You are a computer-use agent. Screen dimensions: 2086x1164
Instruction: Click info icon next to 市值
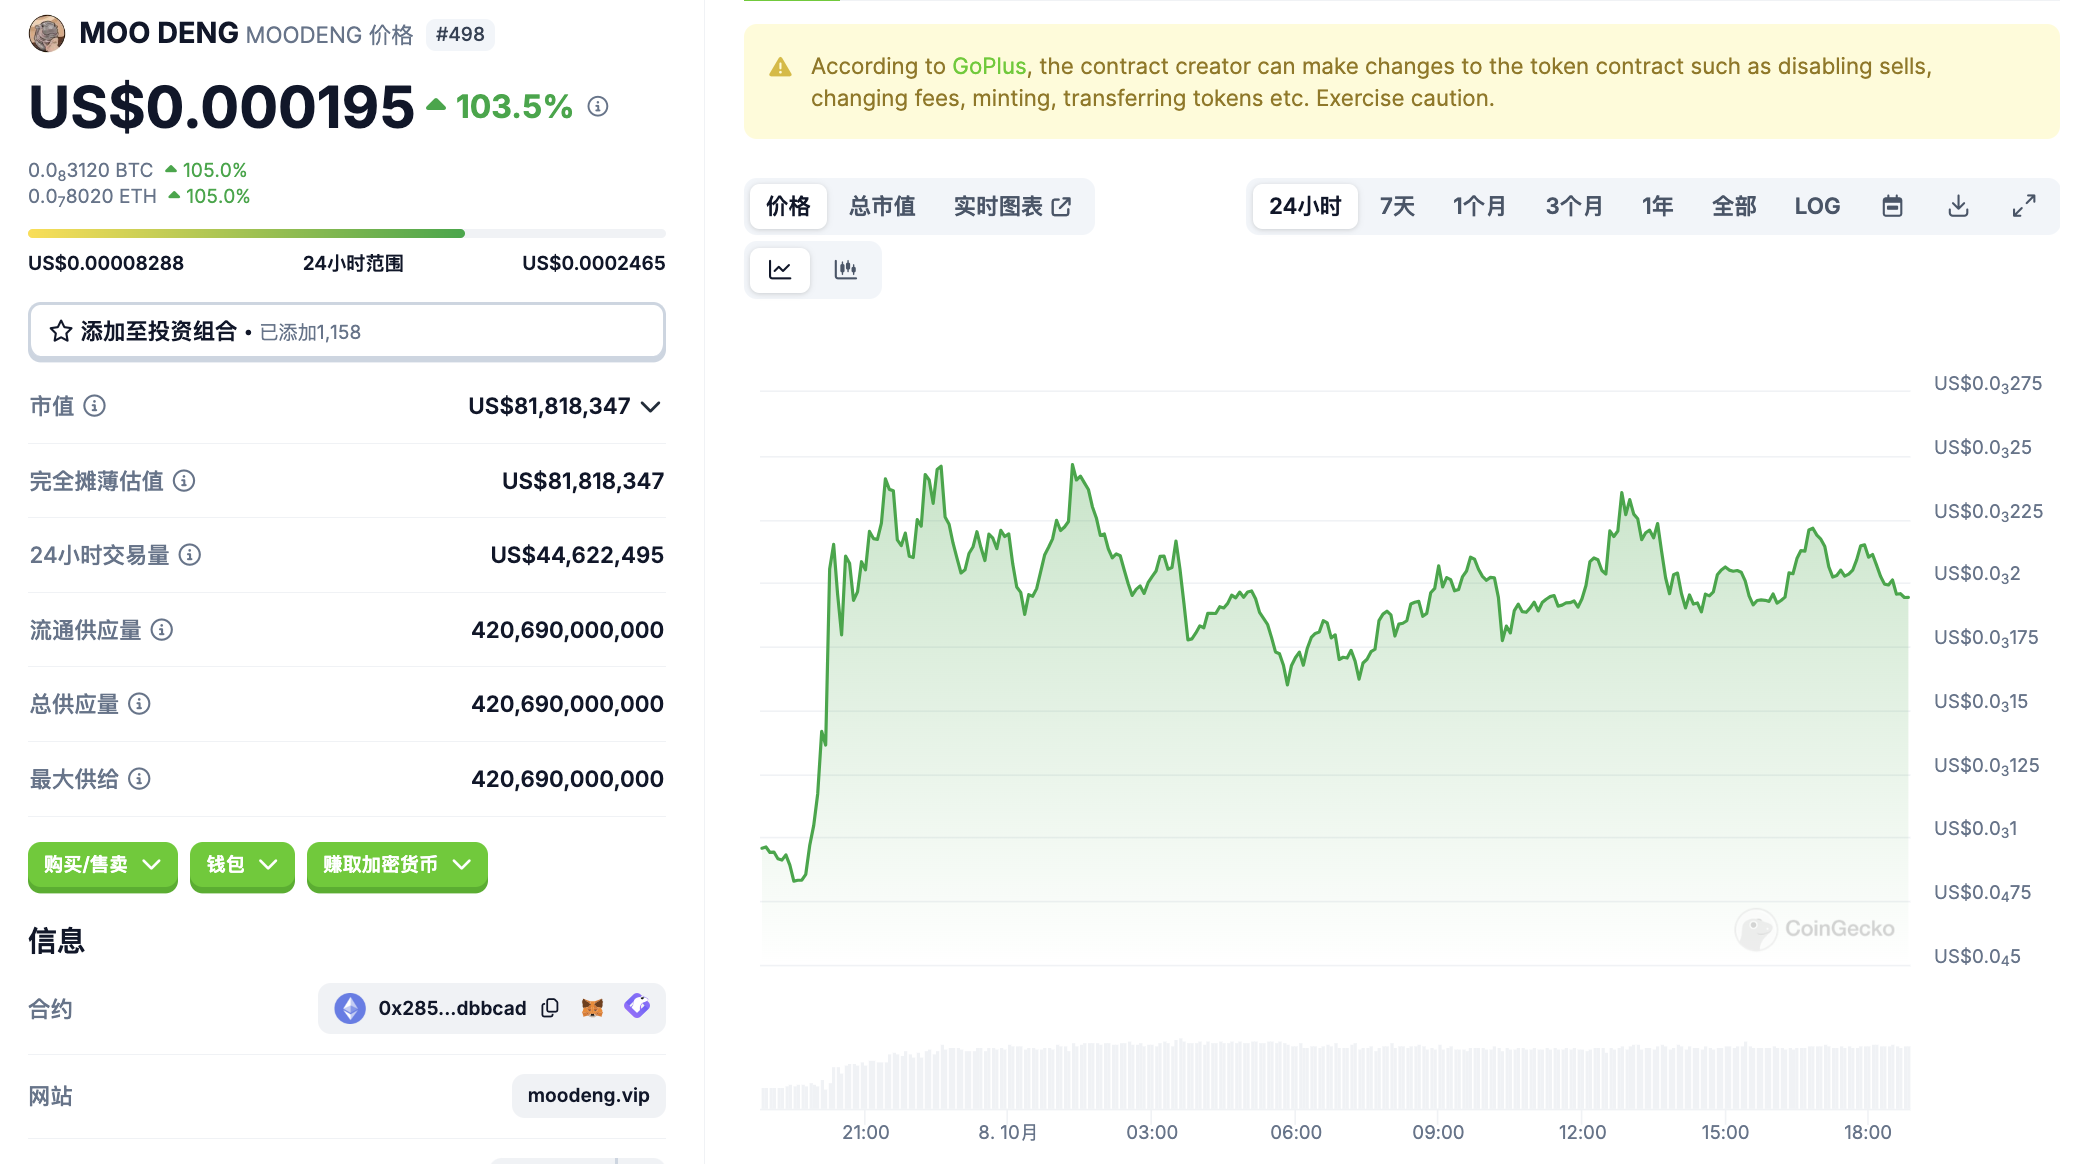(x=95, y=406)
